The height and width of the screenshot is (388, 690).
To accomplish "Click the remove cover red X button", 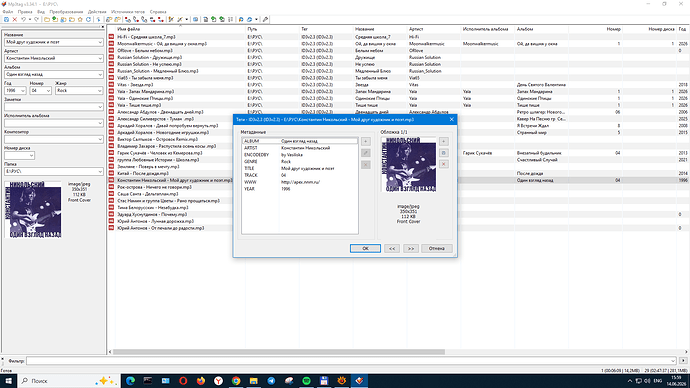I will 444,164.
